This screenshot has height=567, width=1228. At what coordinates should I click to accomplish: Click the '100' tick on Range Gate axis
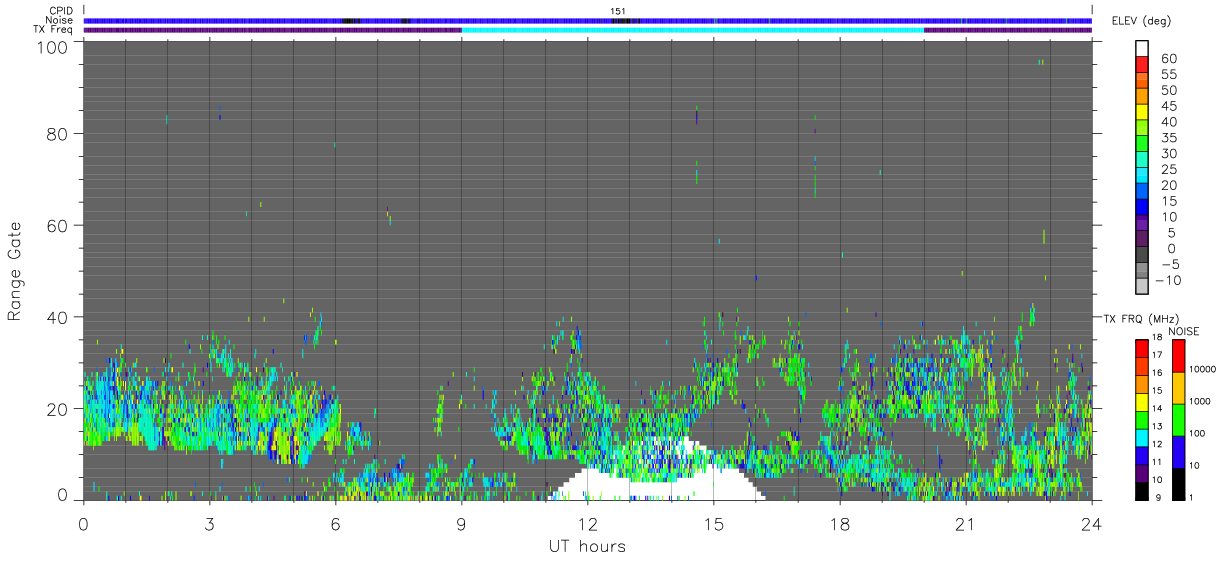(53, 47)
